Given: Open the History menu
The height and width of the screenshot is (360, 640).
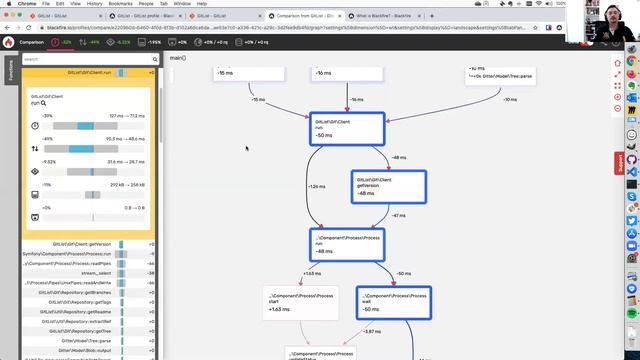Looking at the screenshot, I should (x=94, y=4).
